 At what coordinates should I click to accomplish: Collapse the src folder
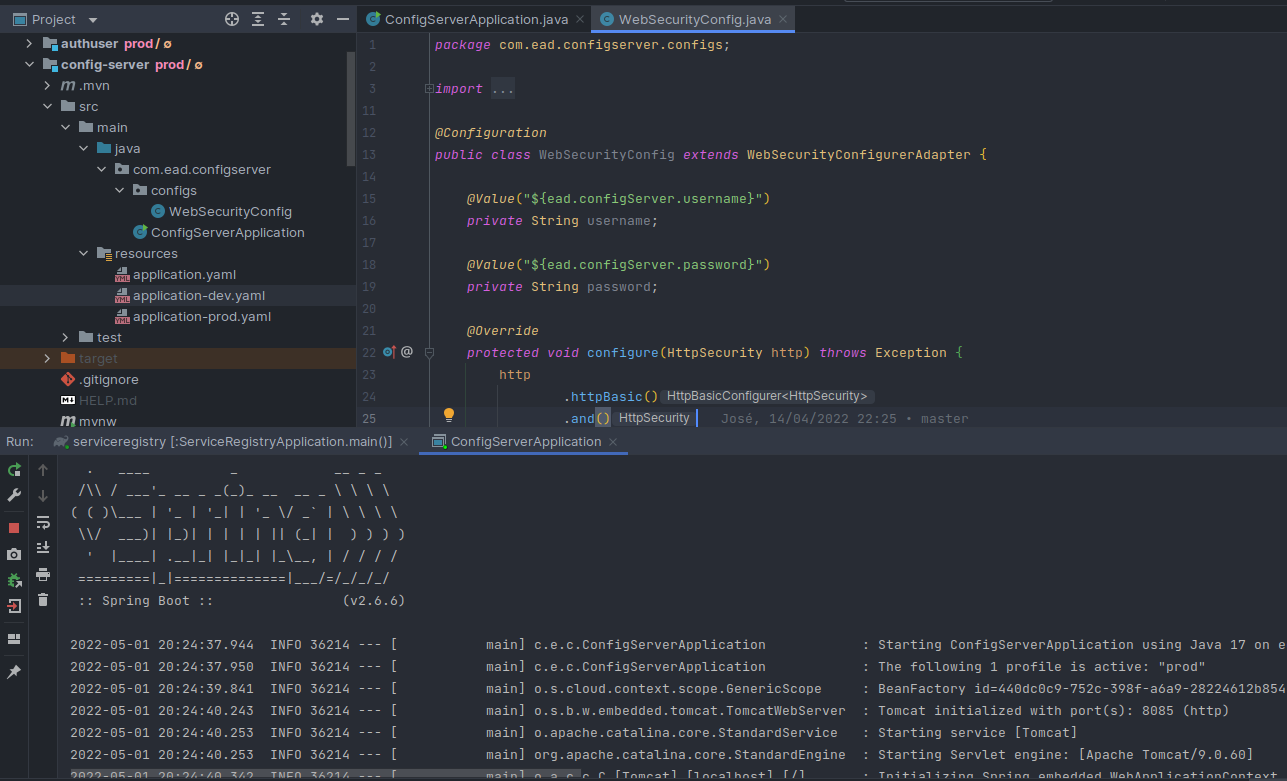click(x=47, y=107)
